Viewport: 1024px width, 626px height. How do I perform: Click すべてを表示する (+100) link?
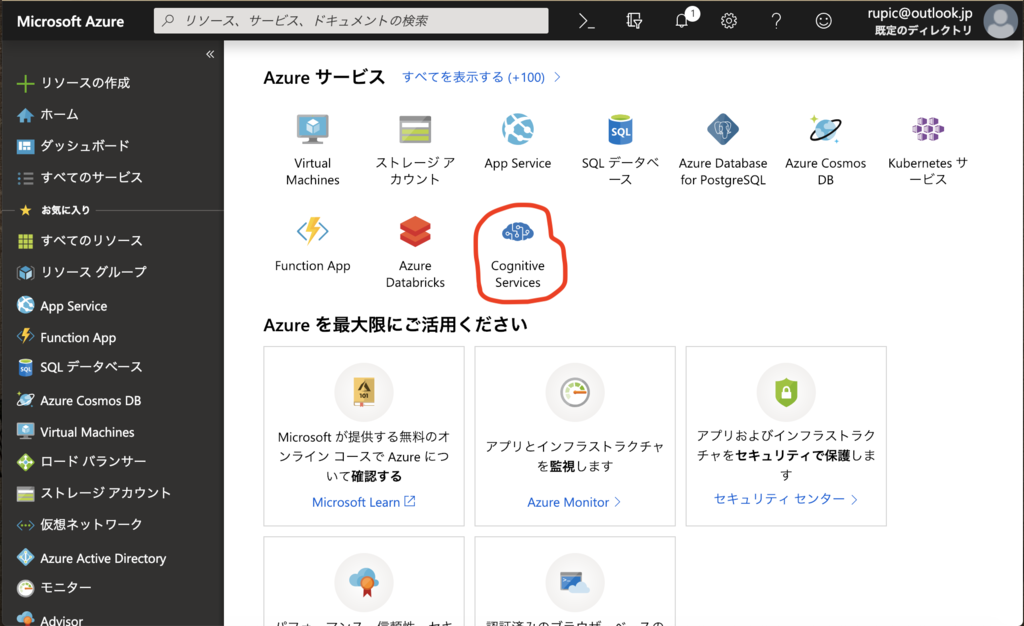point(481,77)
